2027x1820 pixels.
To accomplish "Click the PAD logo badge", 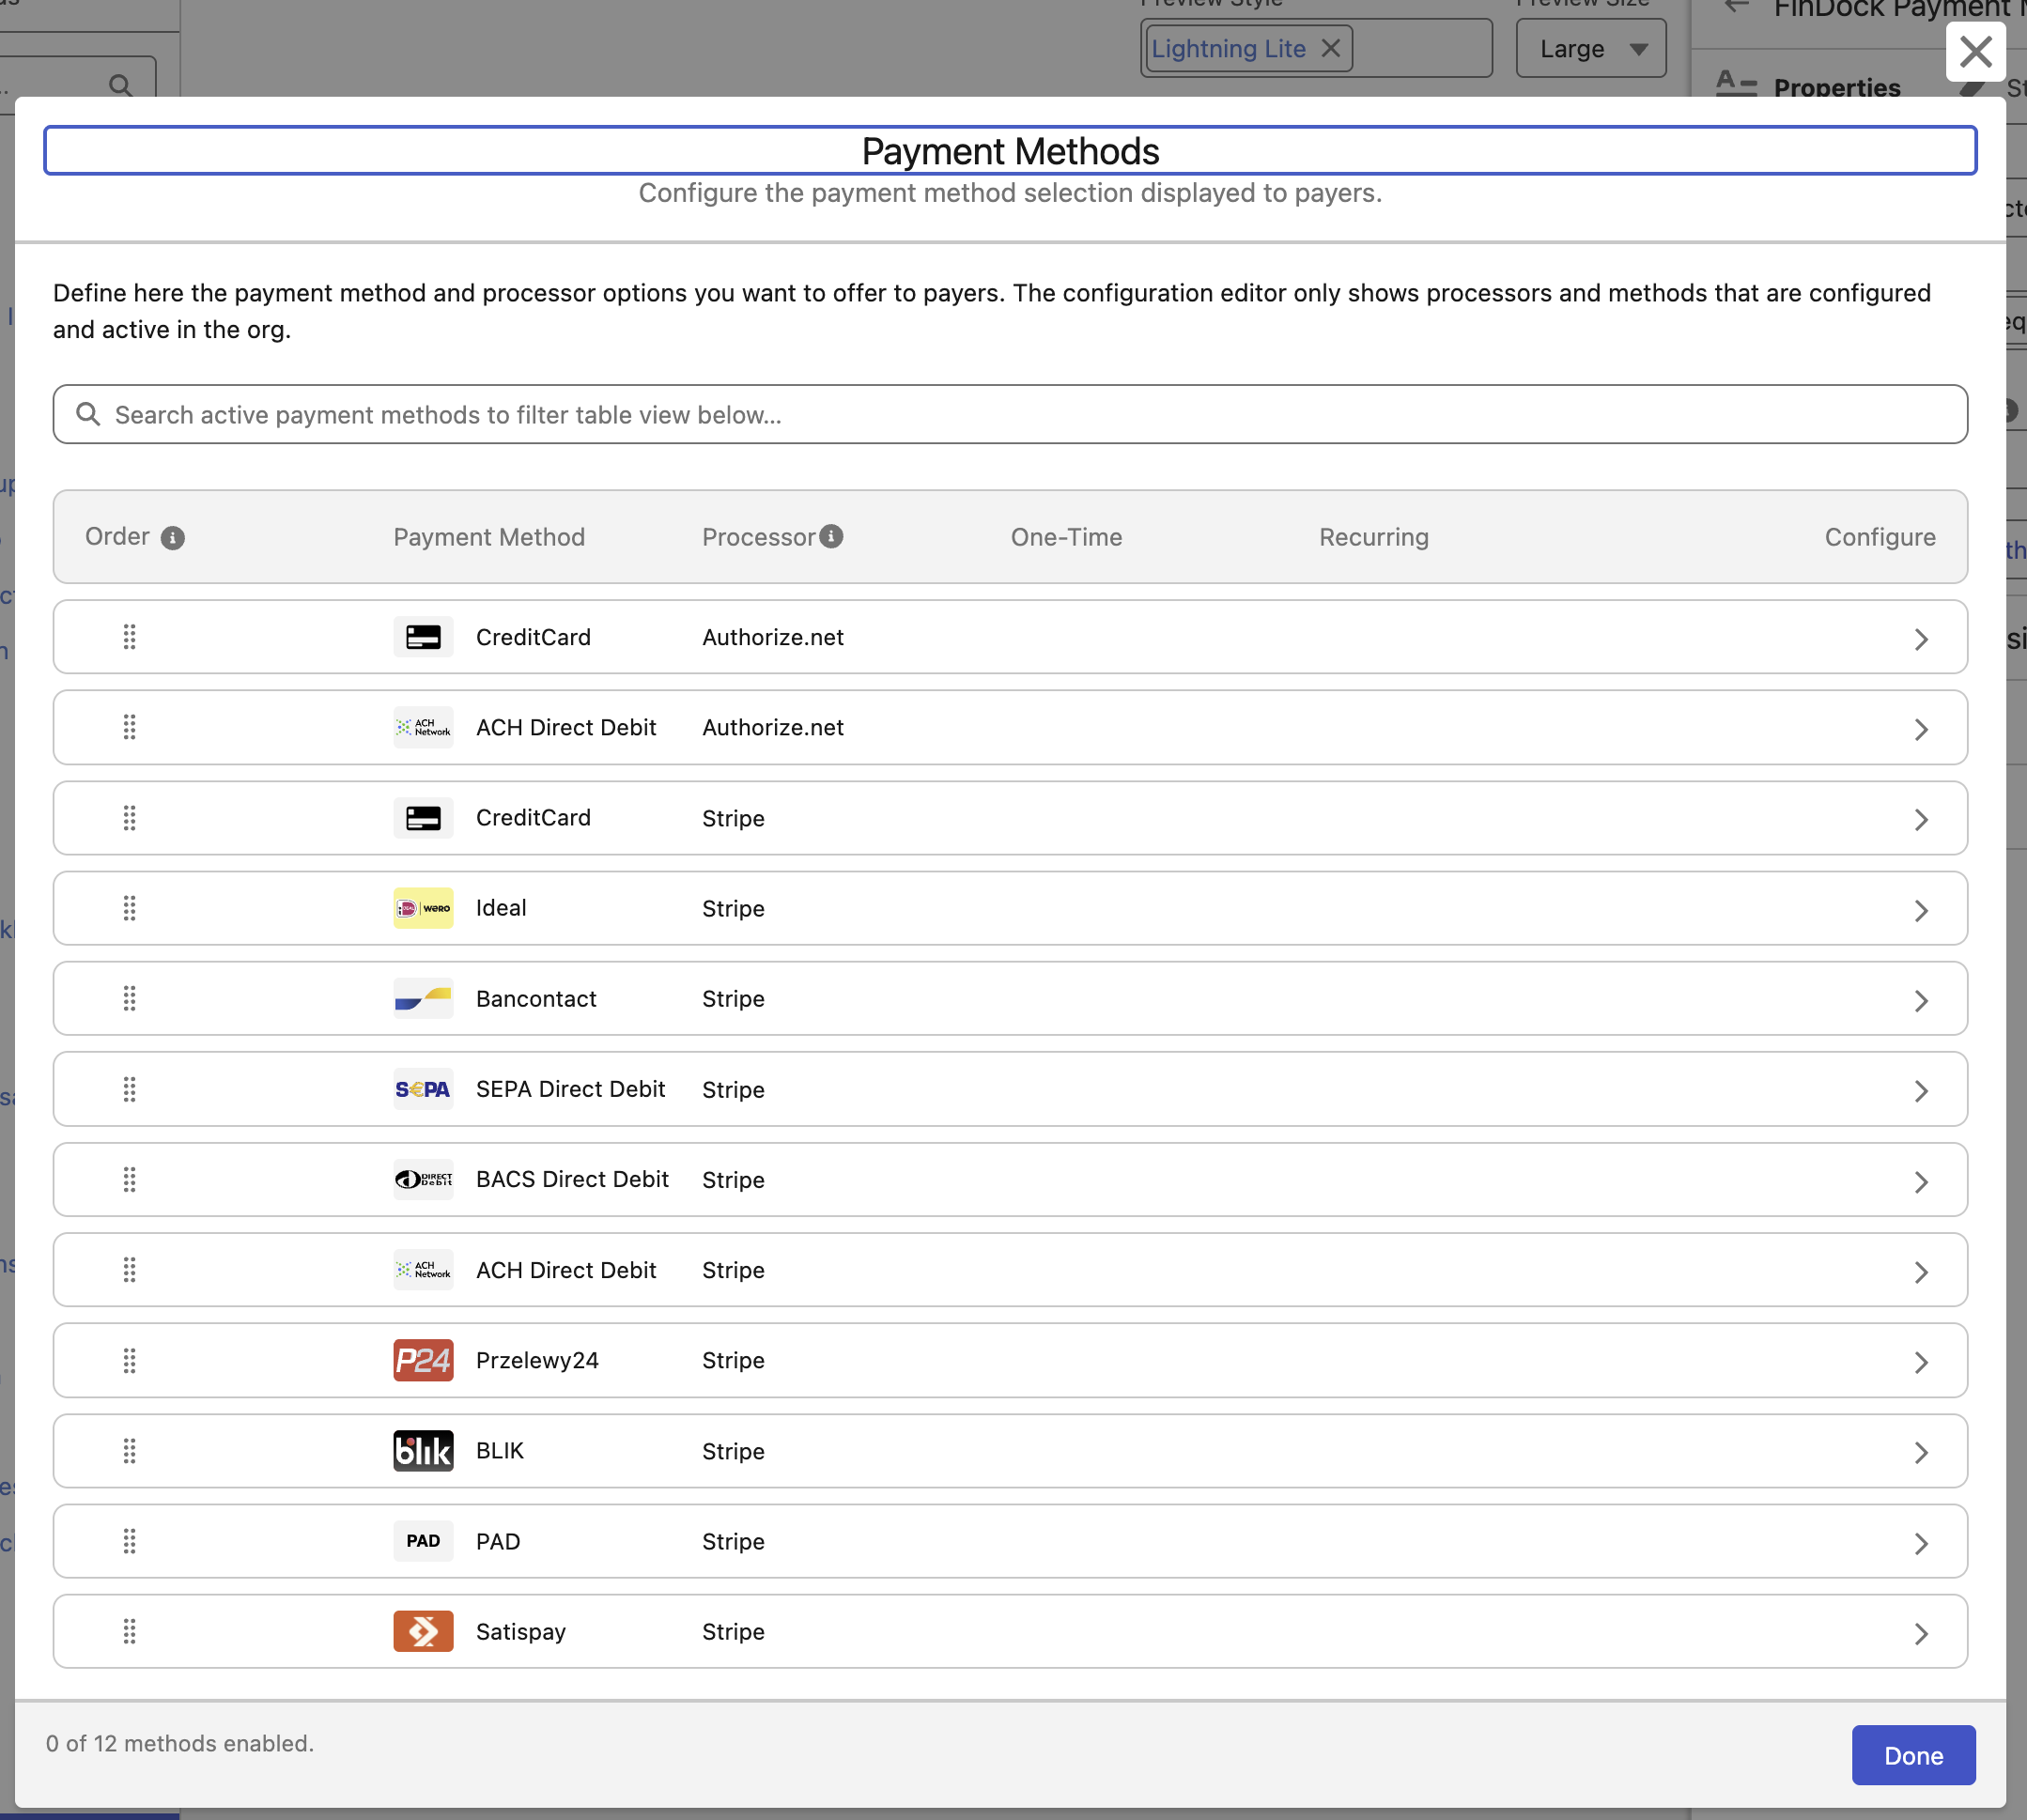I will tap(423, 1541).
